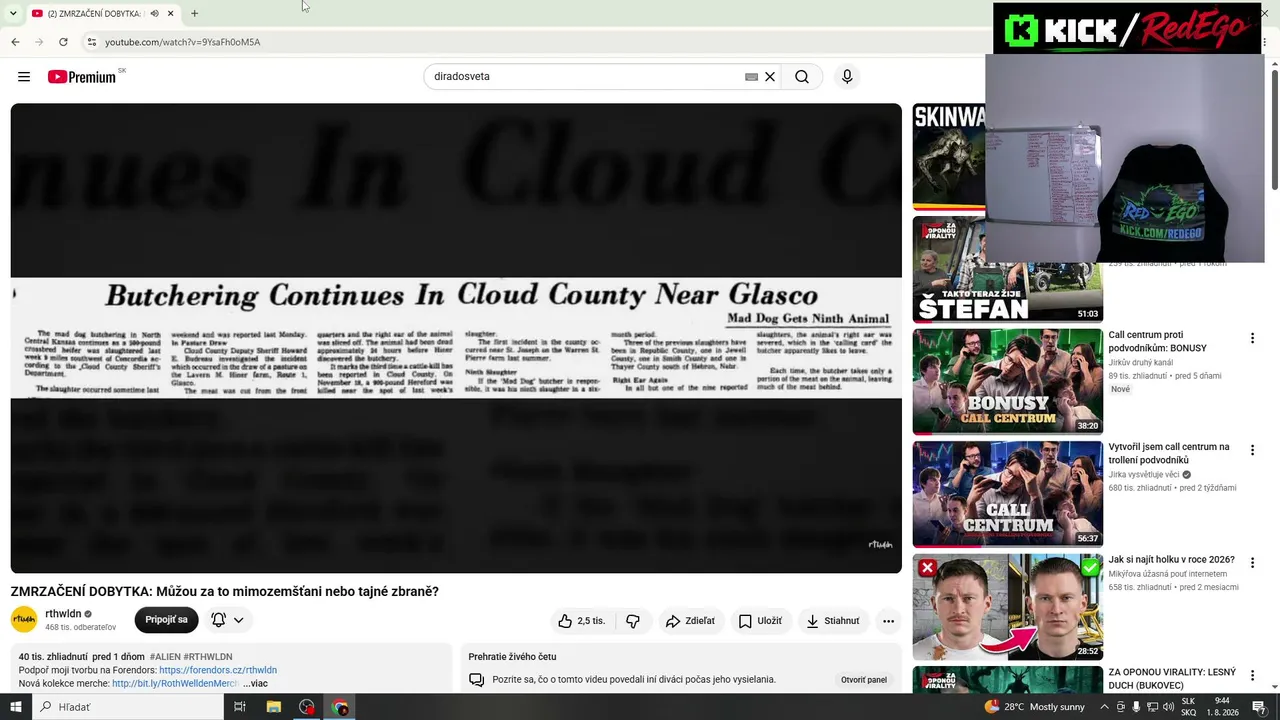This screenshot has width=1280, height=720.
Task: Open notification bell subscription dropdown
Action: [x=228, y=620]
